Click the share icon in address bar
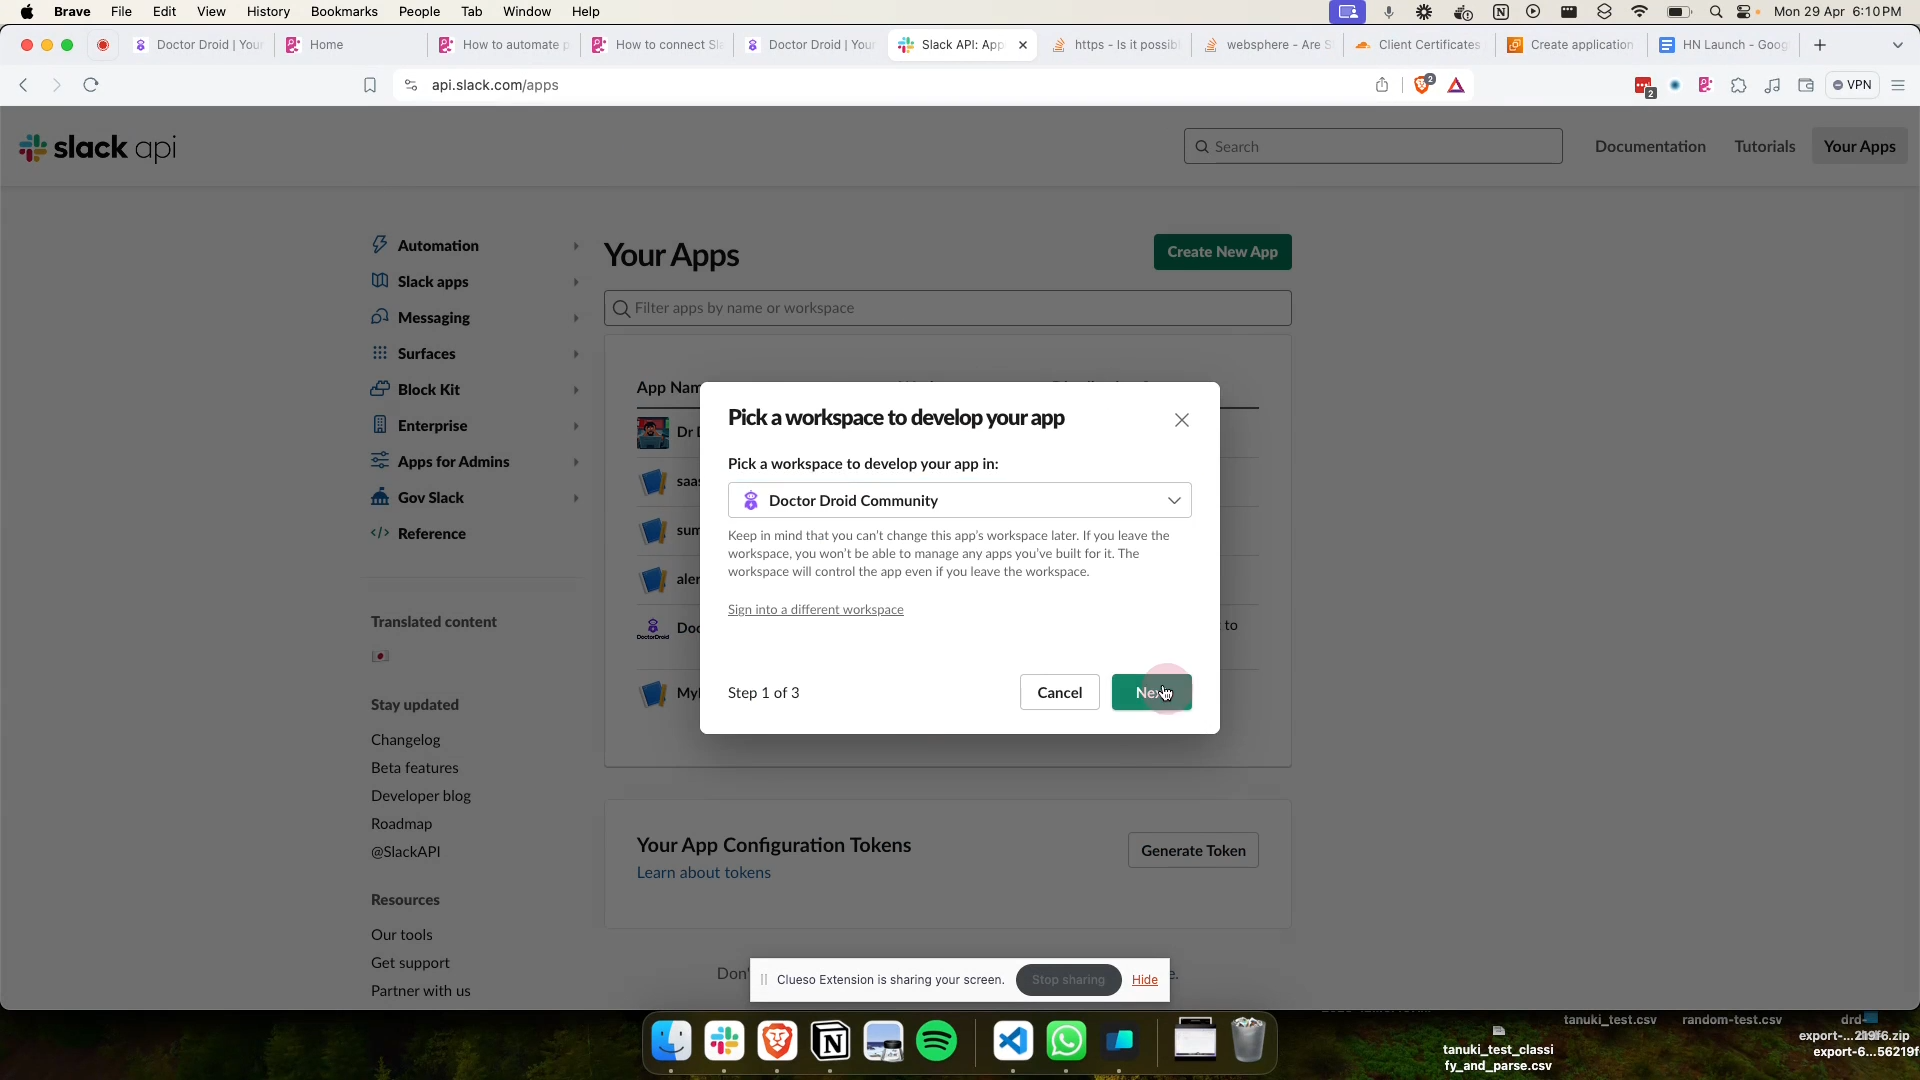 [1382, 85]
